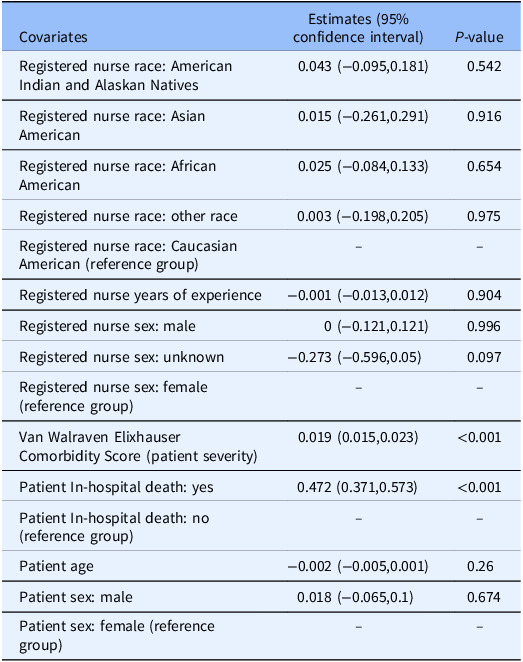Select the African American row label
The width and height of the screenshot is (523, 662).
[x=117, y=175]
